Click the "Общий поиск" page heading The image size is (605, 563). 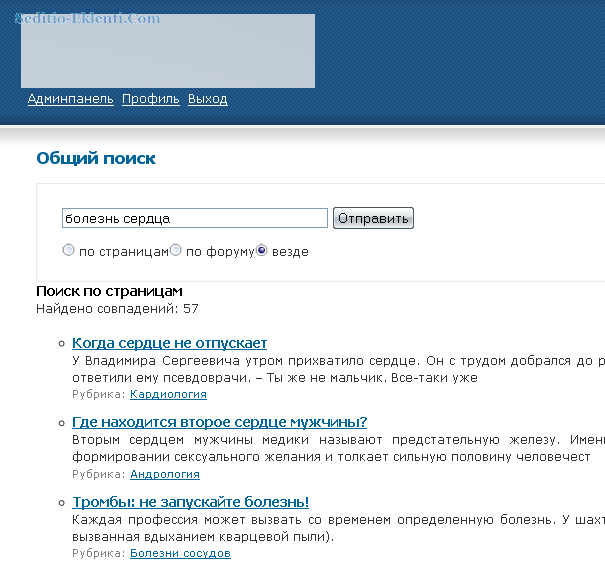pyautogui.click(x=96, y=158)
